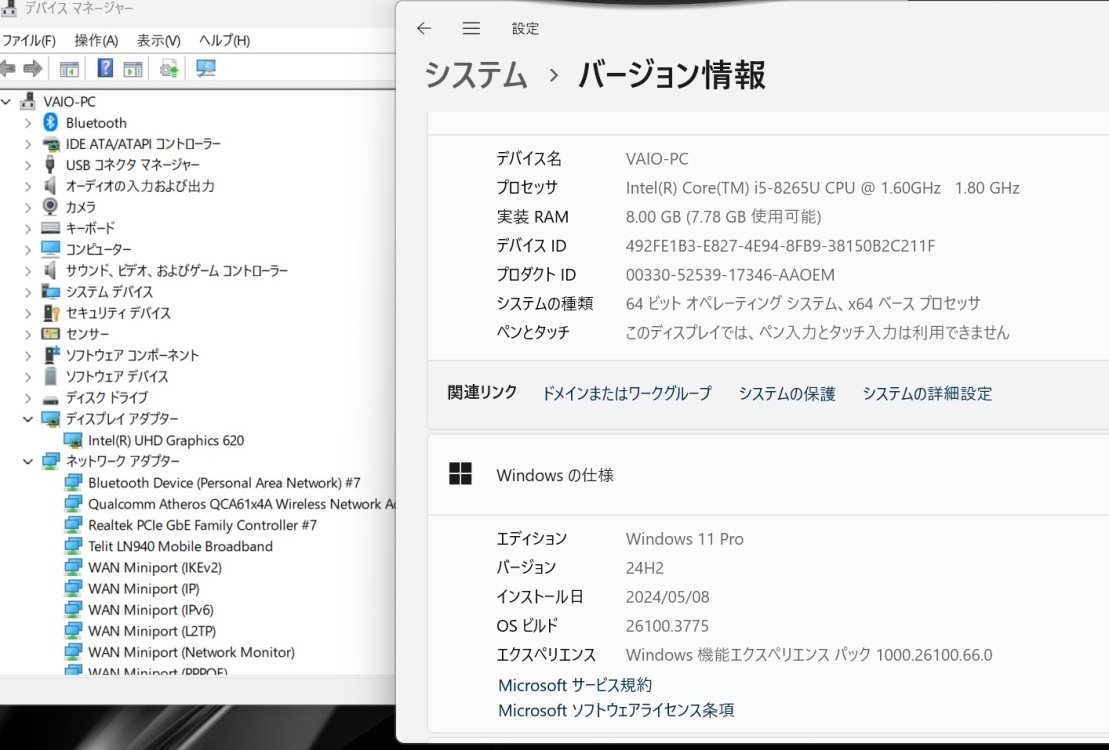Click the Bluetooth icon in device tree

[x=50, y=122]
